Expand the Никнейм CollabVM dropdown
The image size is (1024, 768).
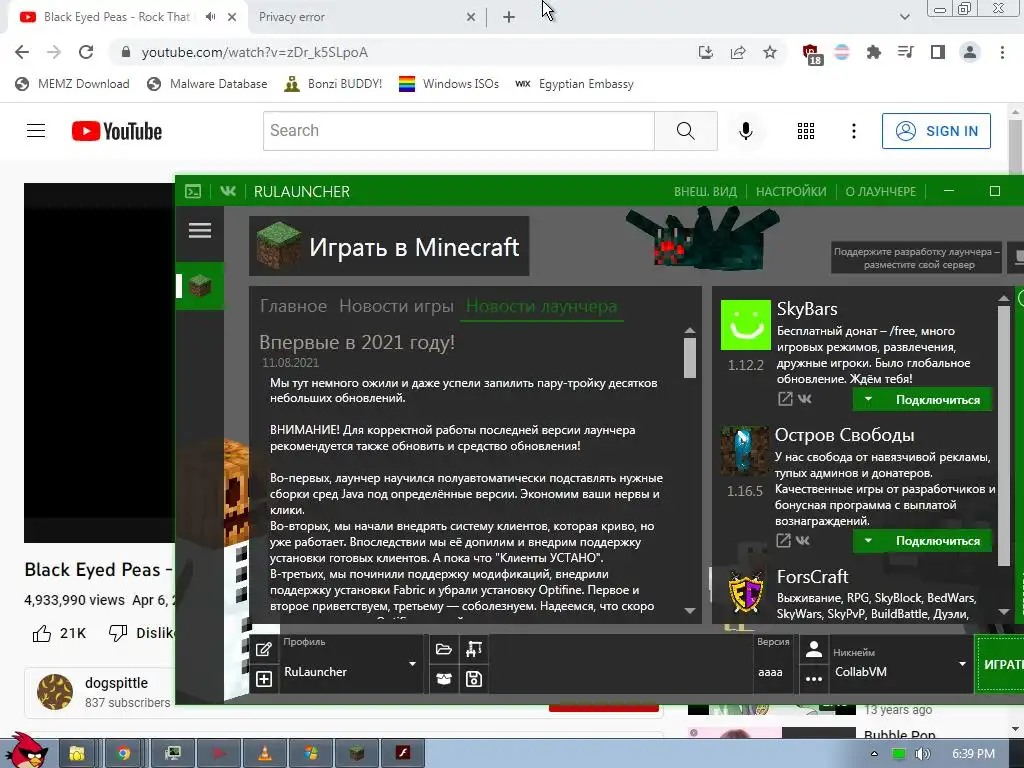click(x=962, y=664)
